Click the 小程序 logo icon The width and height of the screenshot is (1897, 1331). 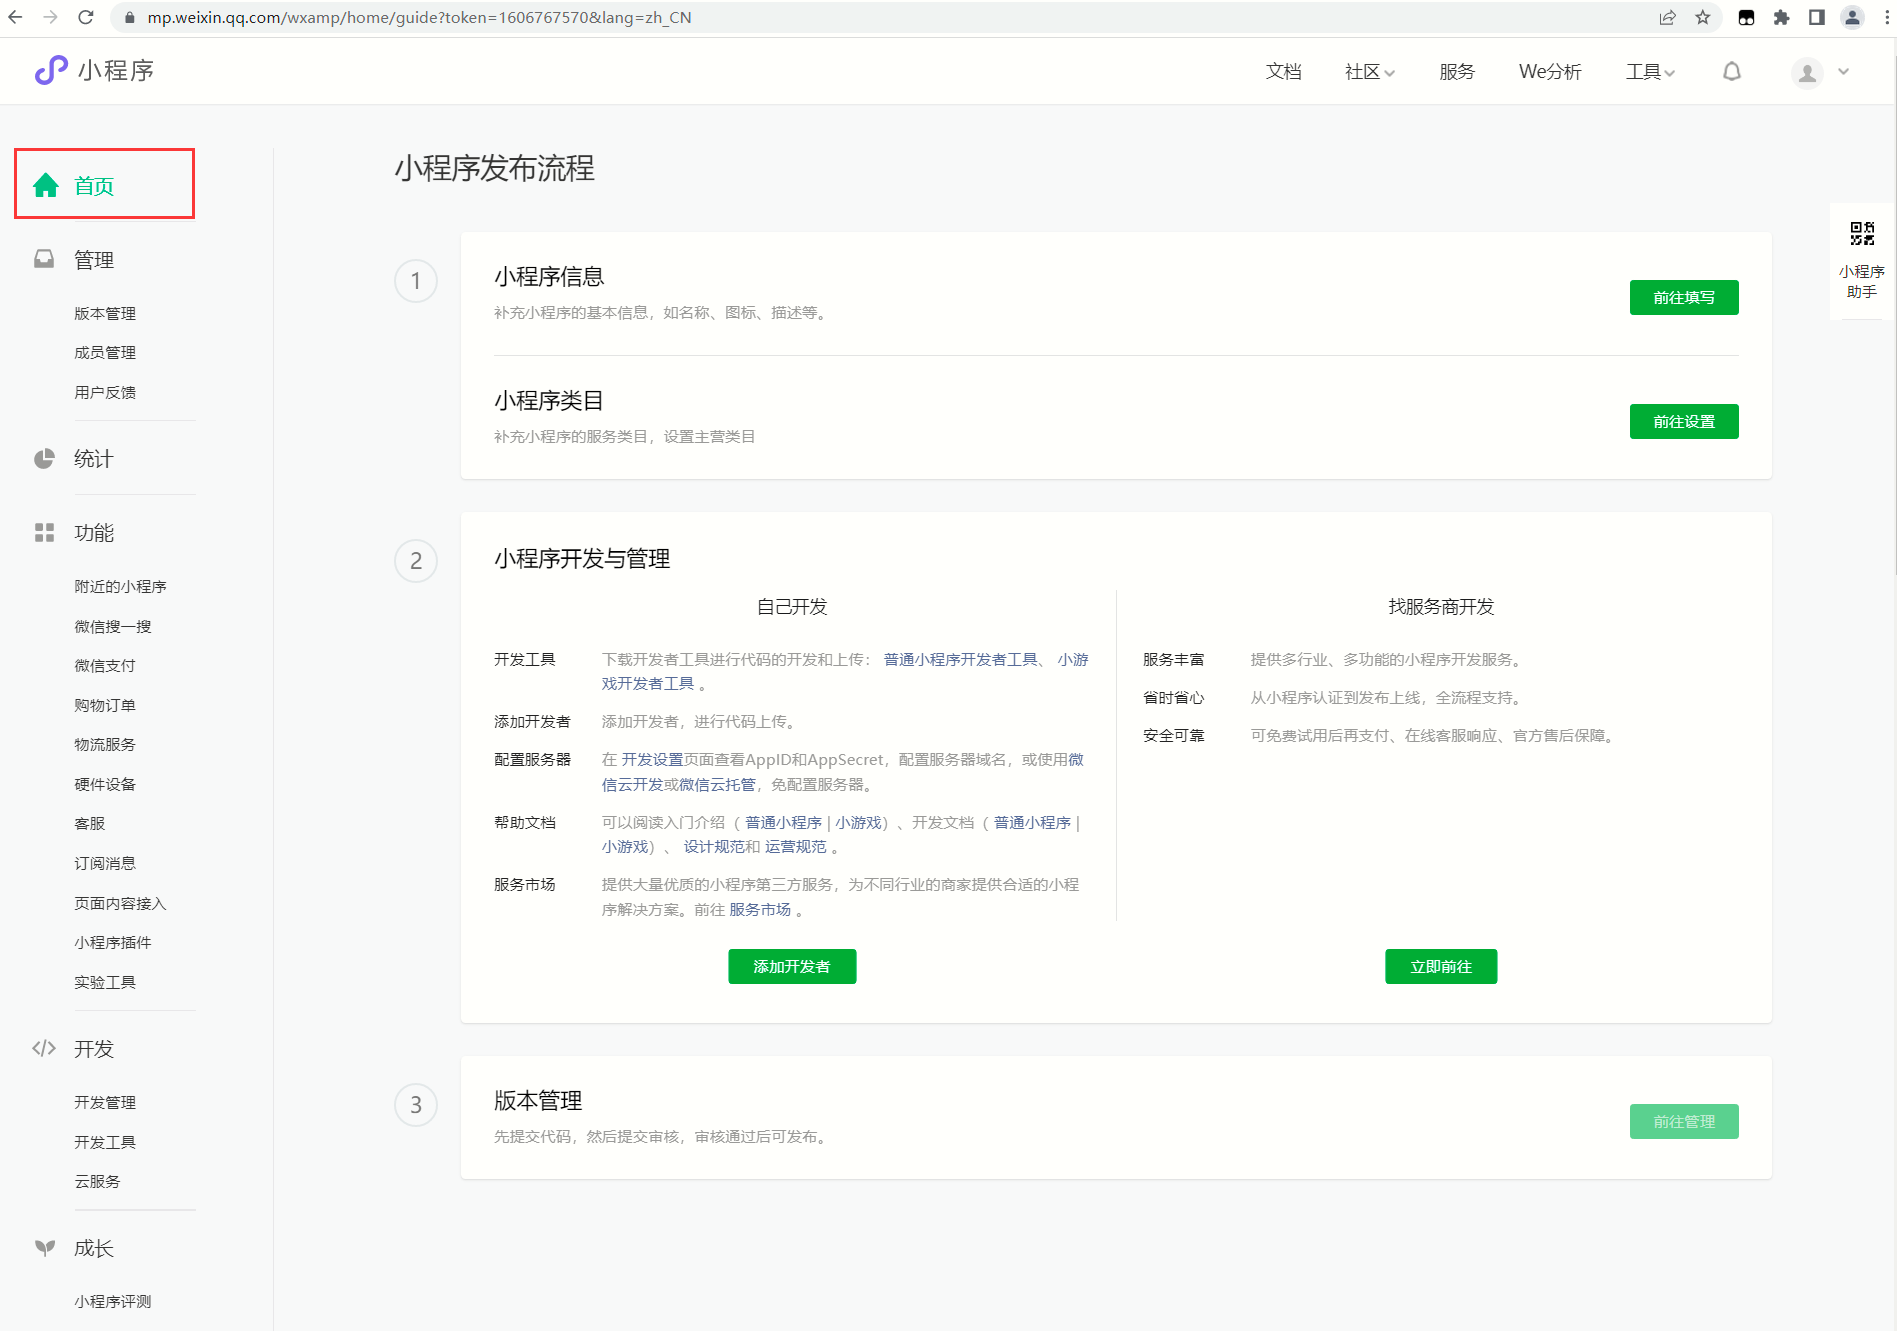coord(51,70)
